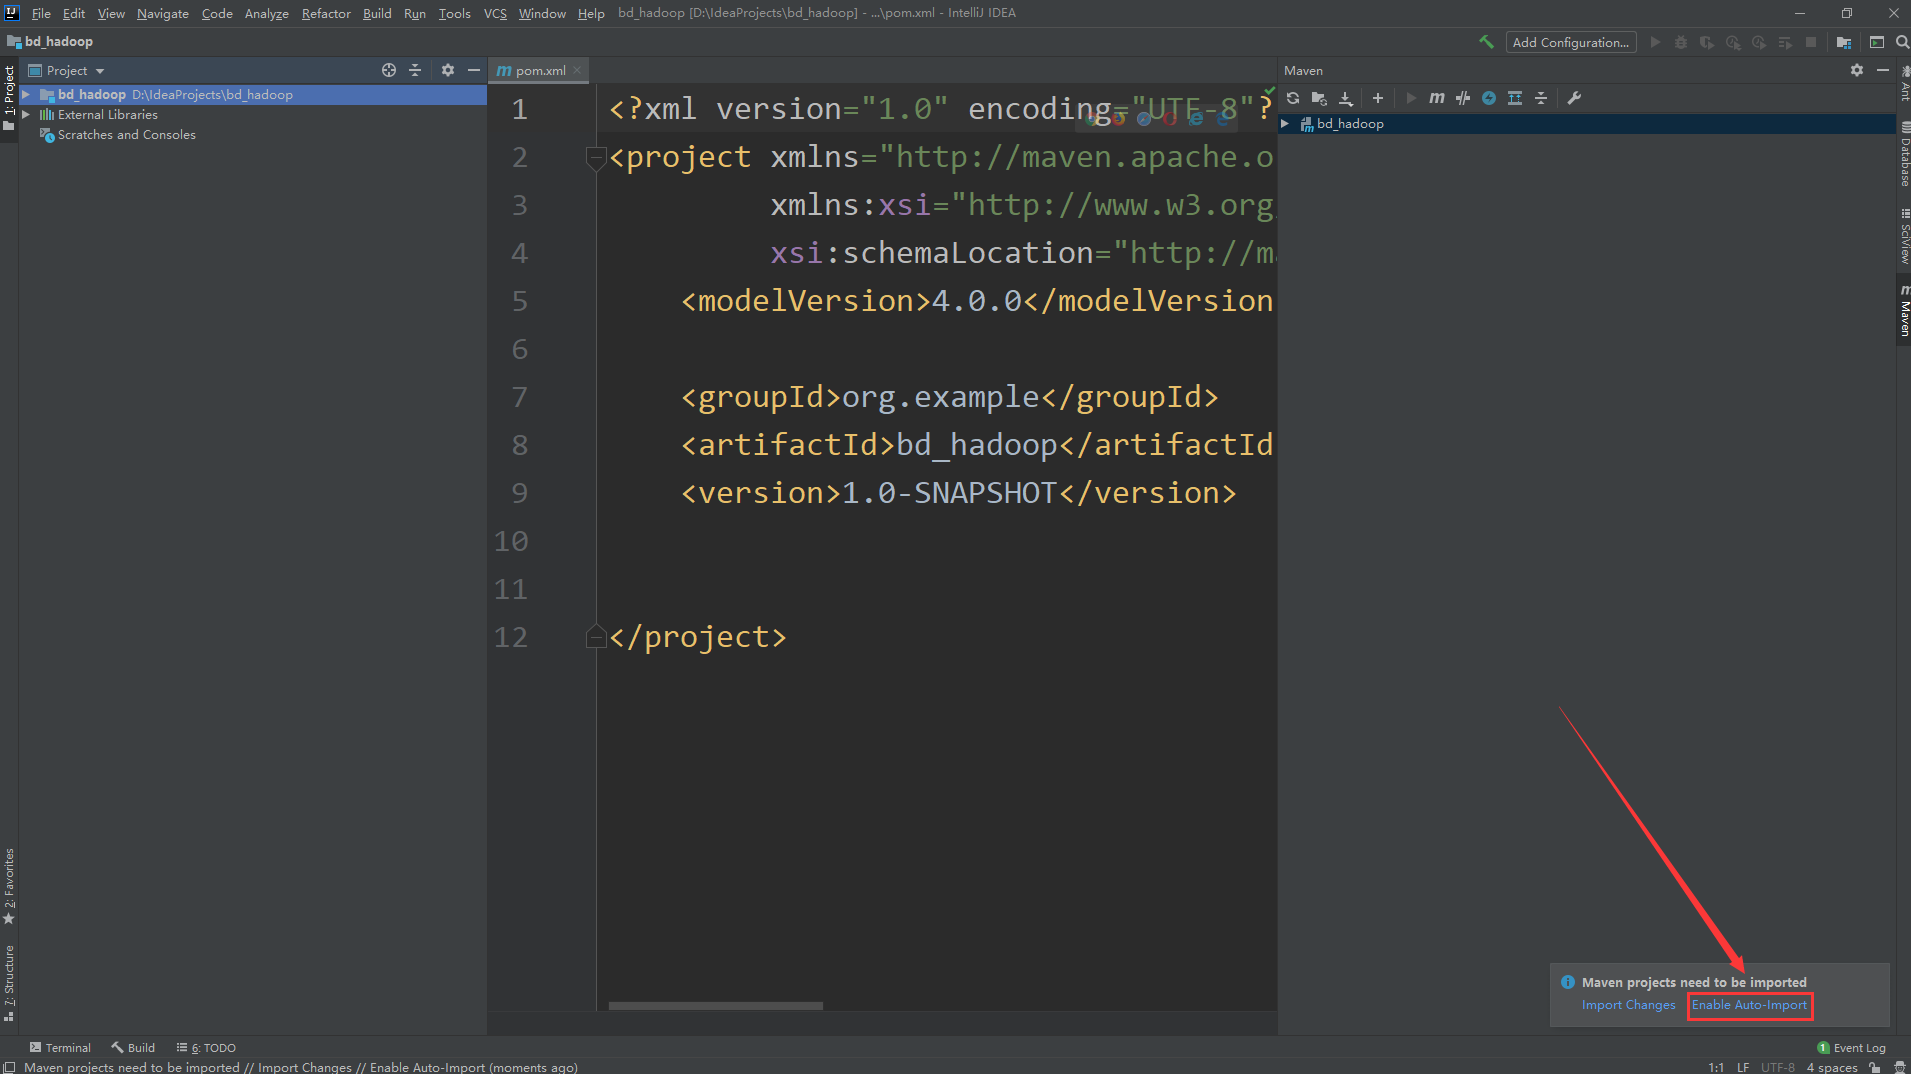
Task: Expand External Libraries node
Action: tap(26, 114)
